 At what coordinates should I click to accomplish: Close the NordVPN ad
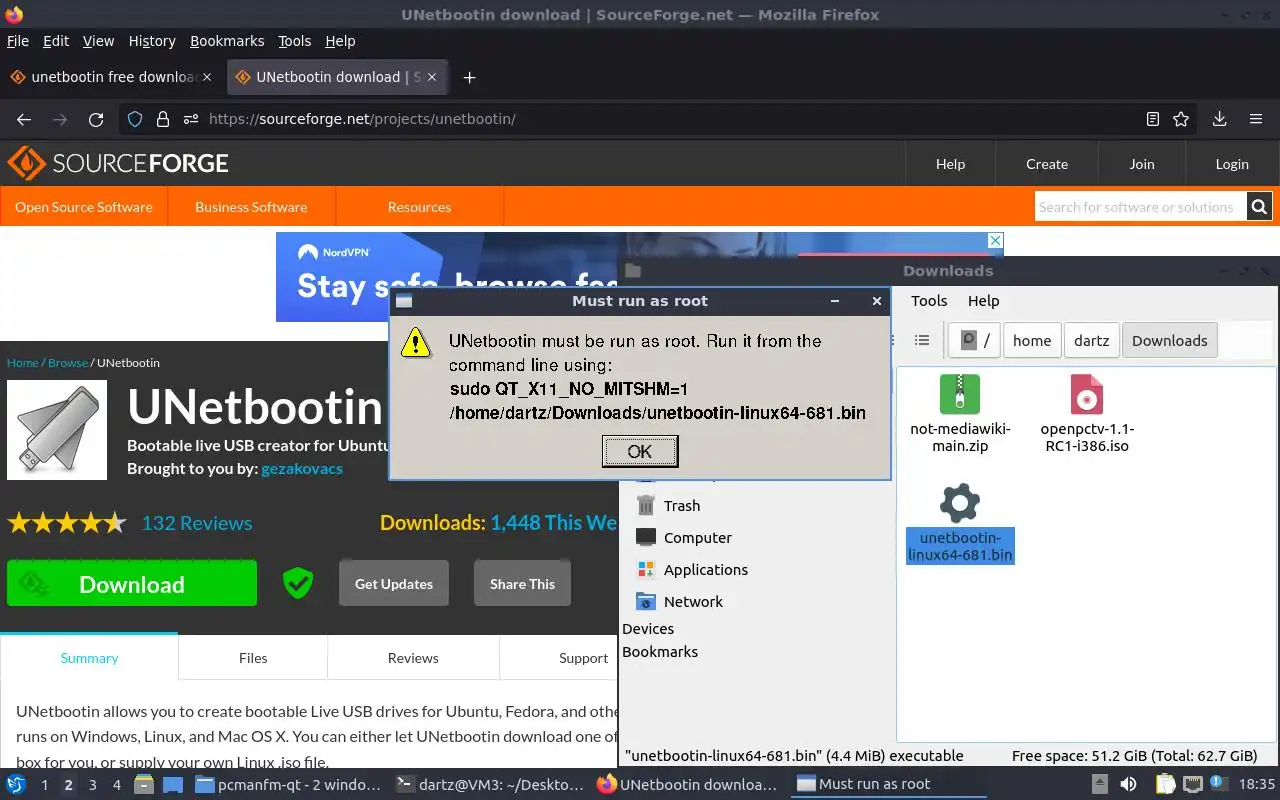click(995, 241)
